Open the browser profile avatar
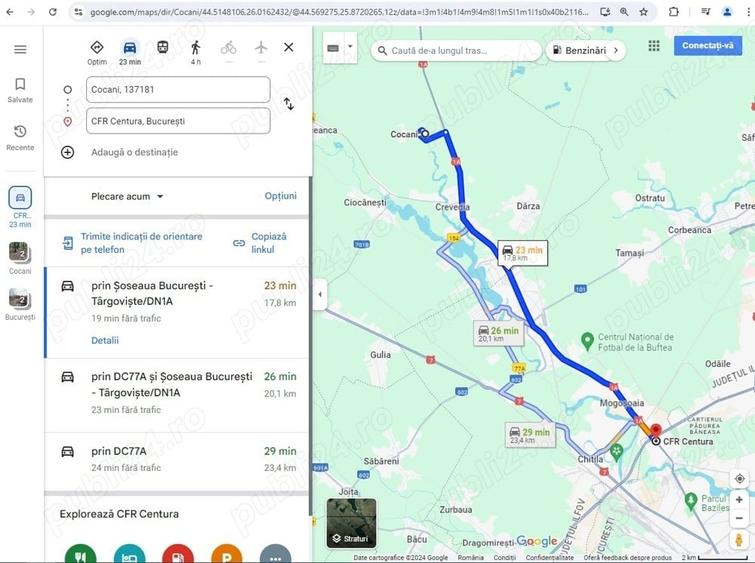The height and width of the screenshot is (563, 755). [x=727, y=12]
